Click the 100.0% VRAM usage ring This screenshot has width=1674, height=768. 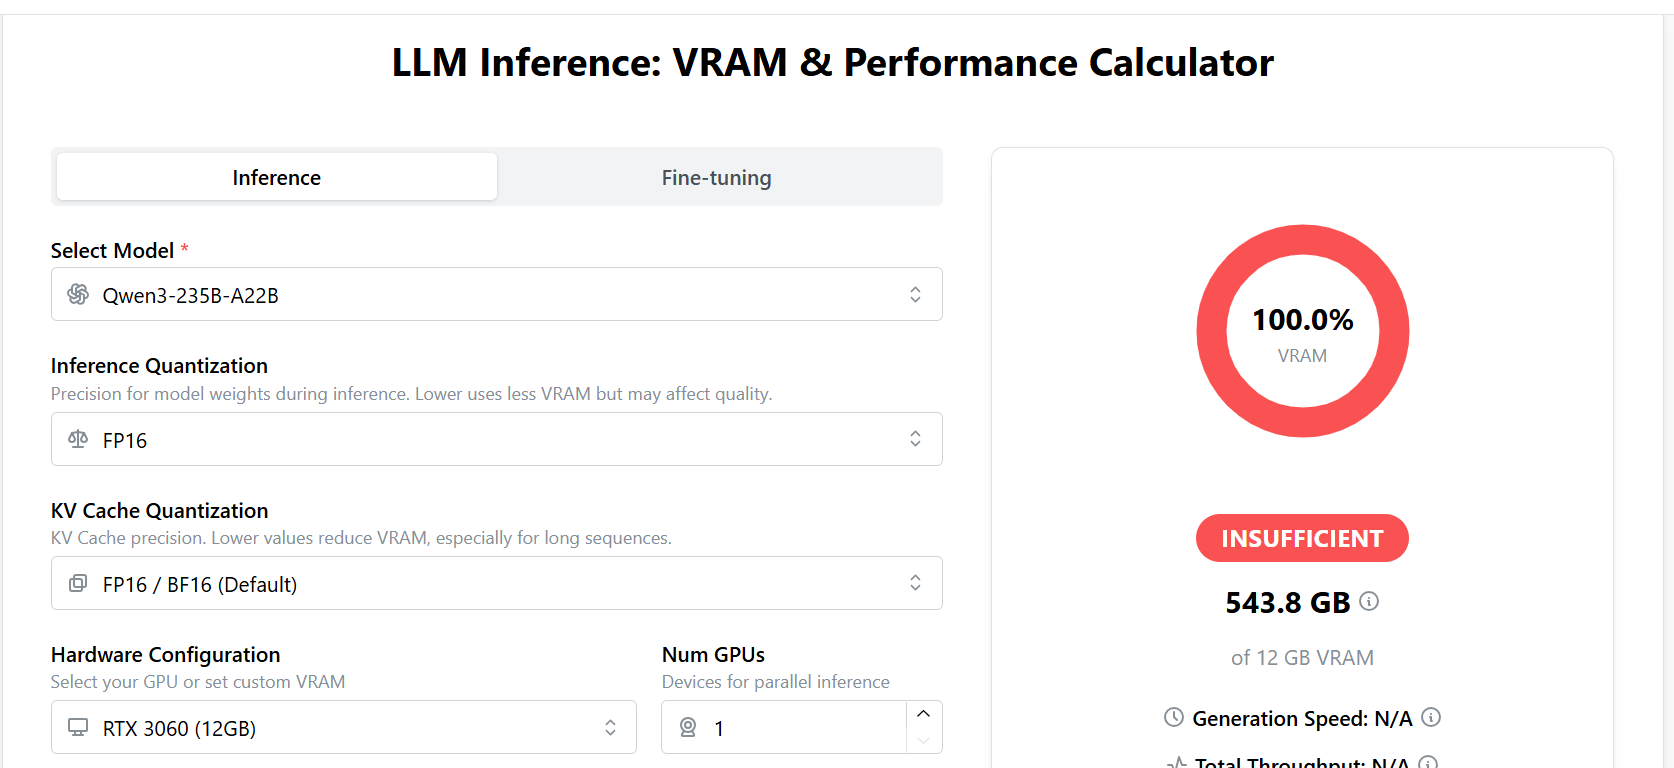point(1303,331)
